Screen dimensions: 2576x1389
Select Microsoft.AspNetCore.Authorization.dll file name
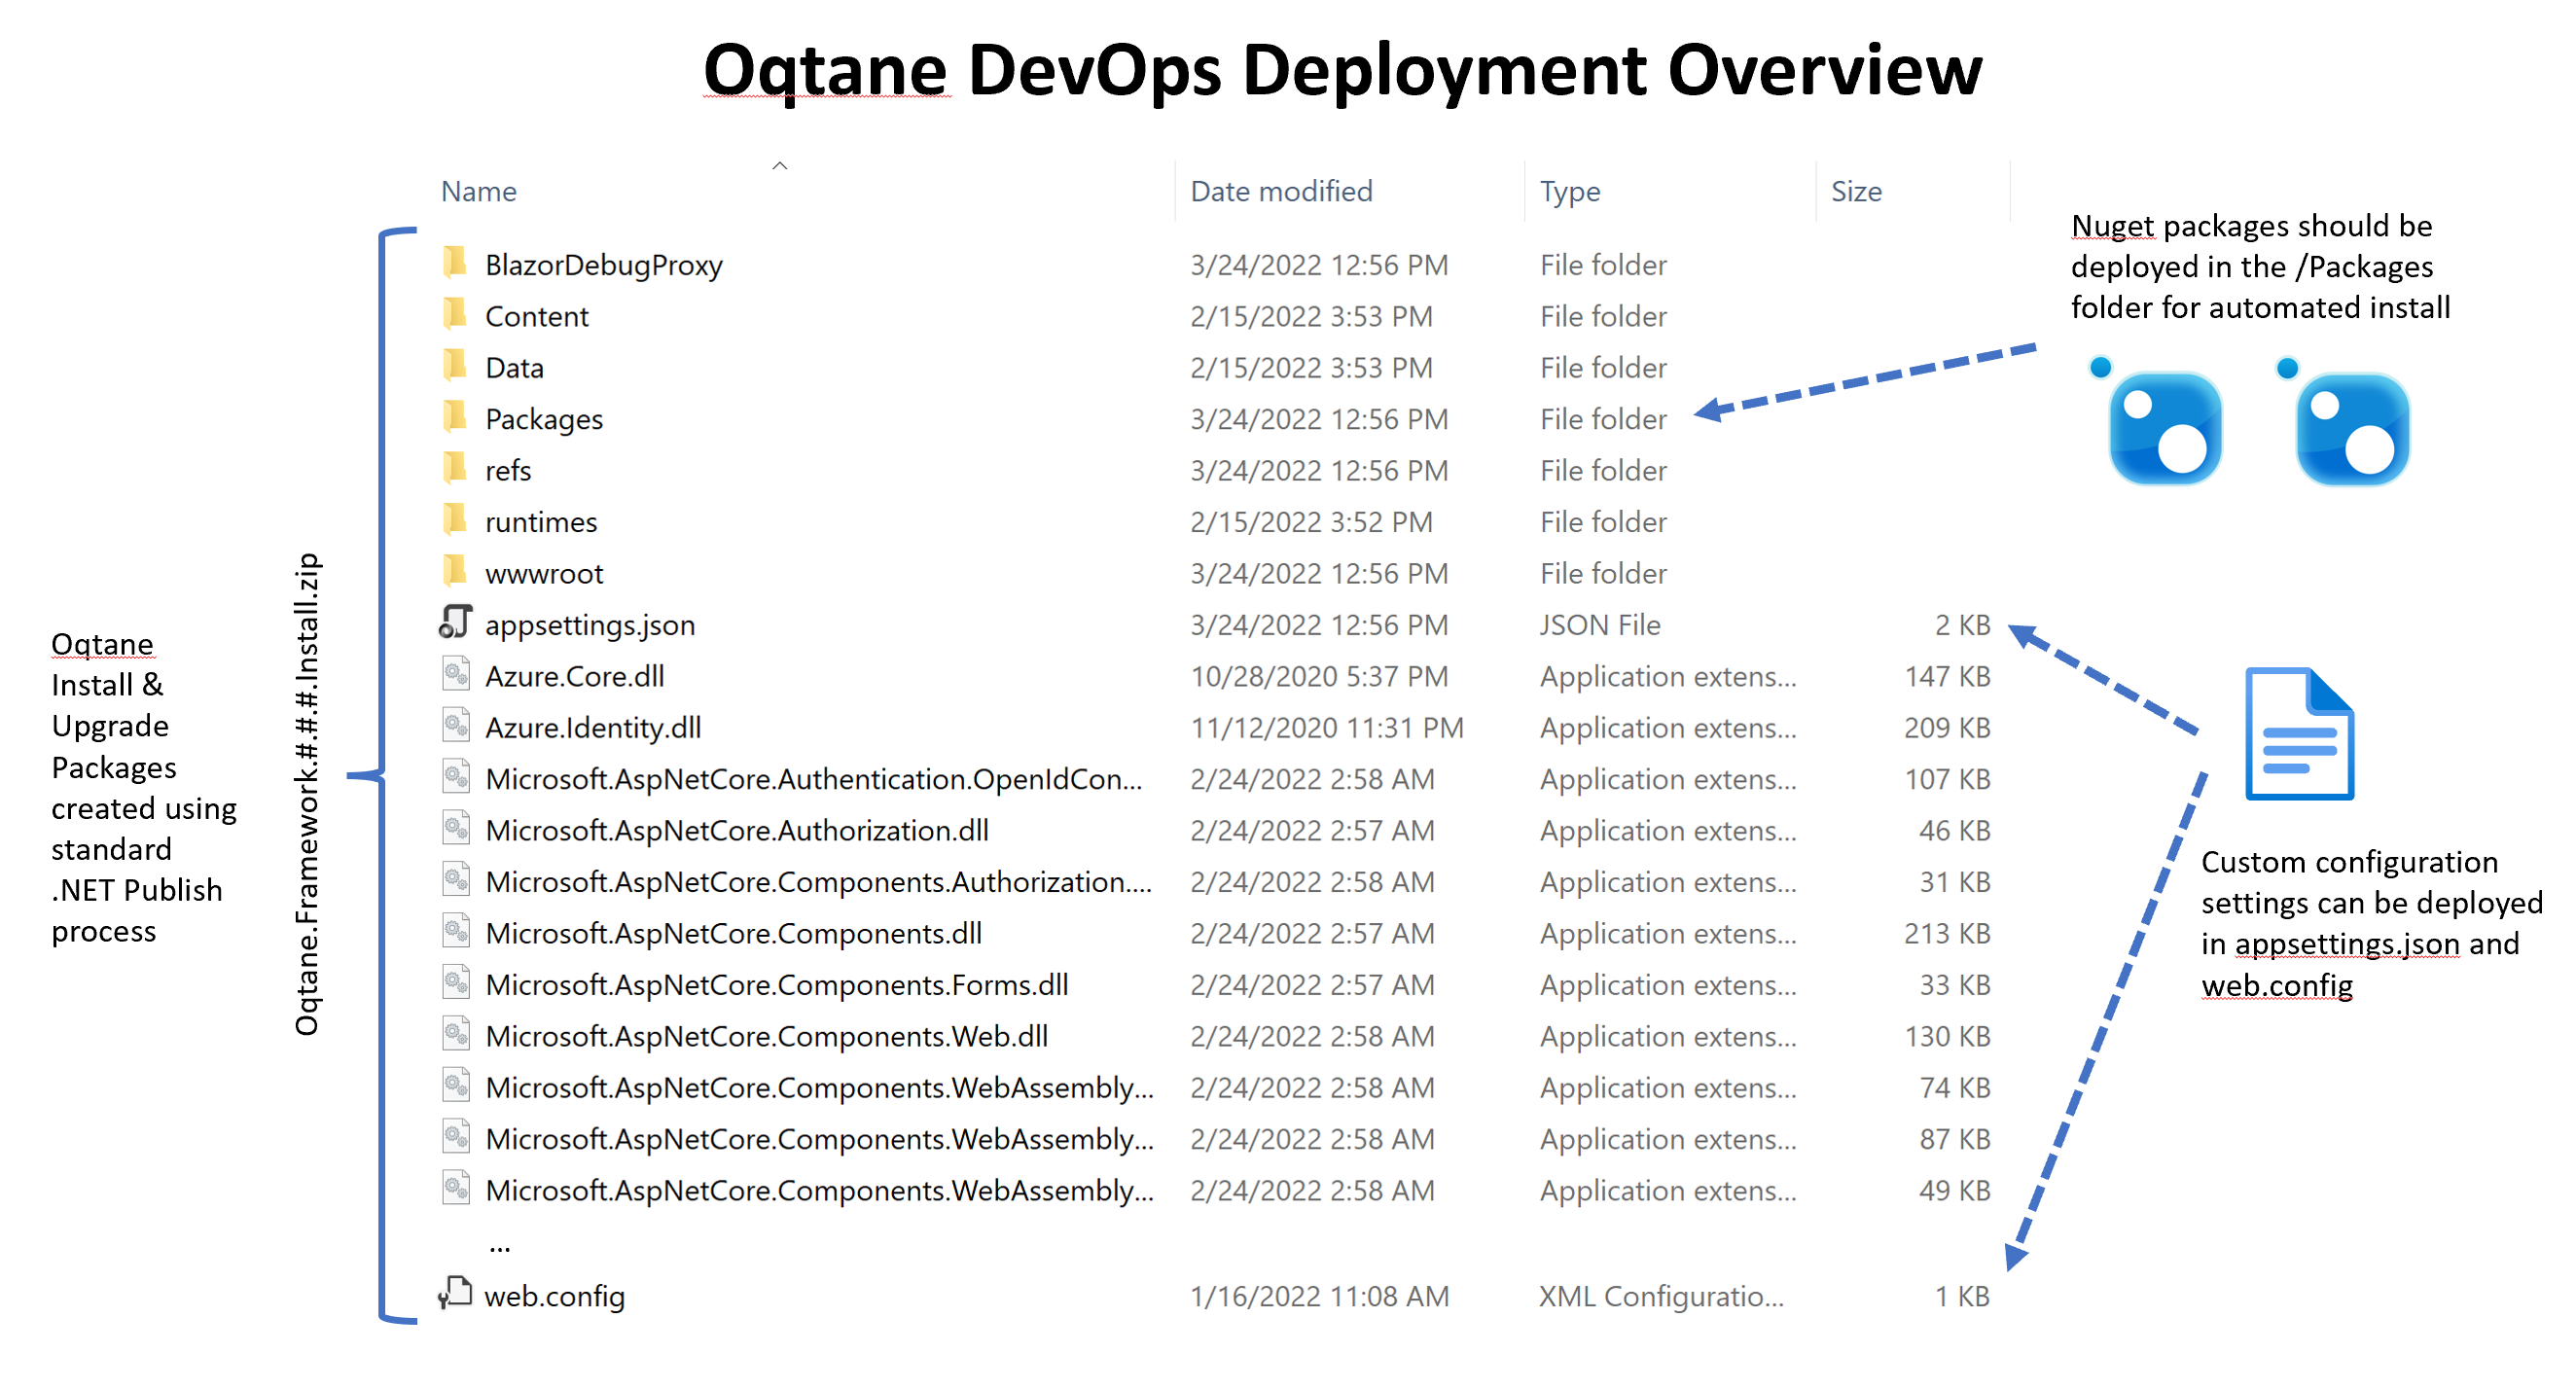[737, 831]
